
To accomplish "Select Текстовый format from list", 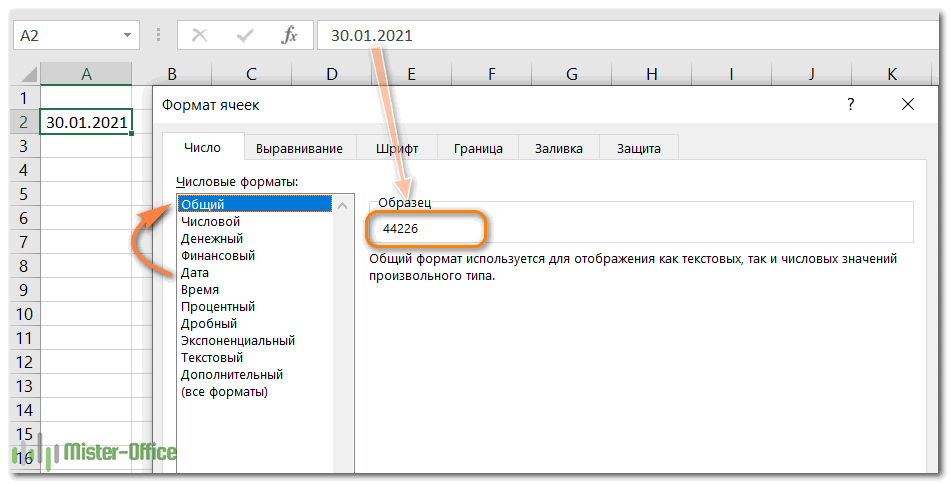I will click(x=212, y=357).
